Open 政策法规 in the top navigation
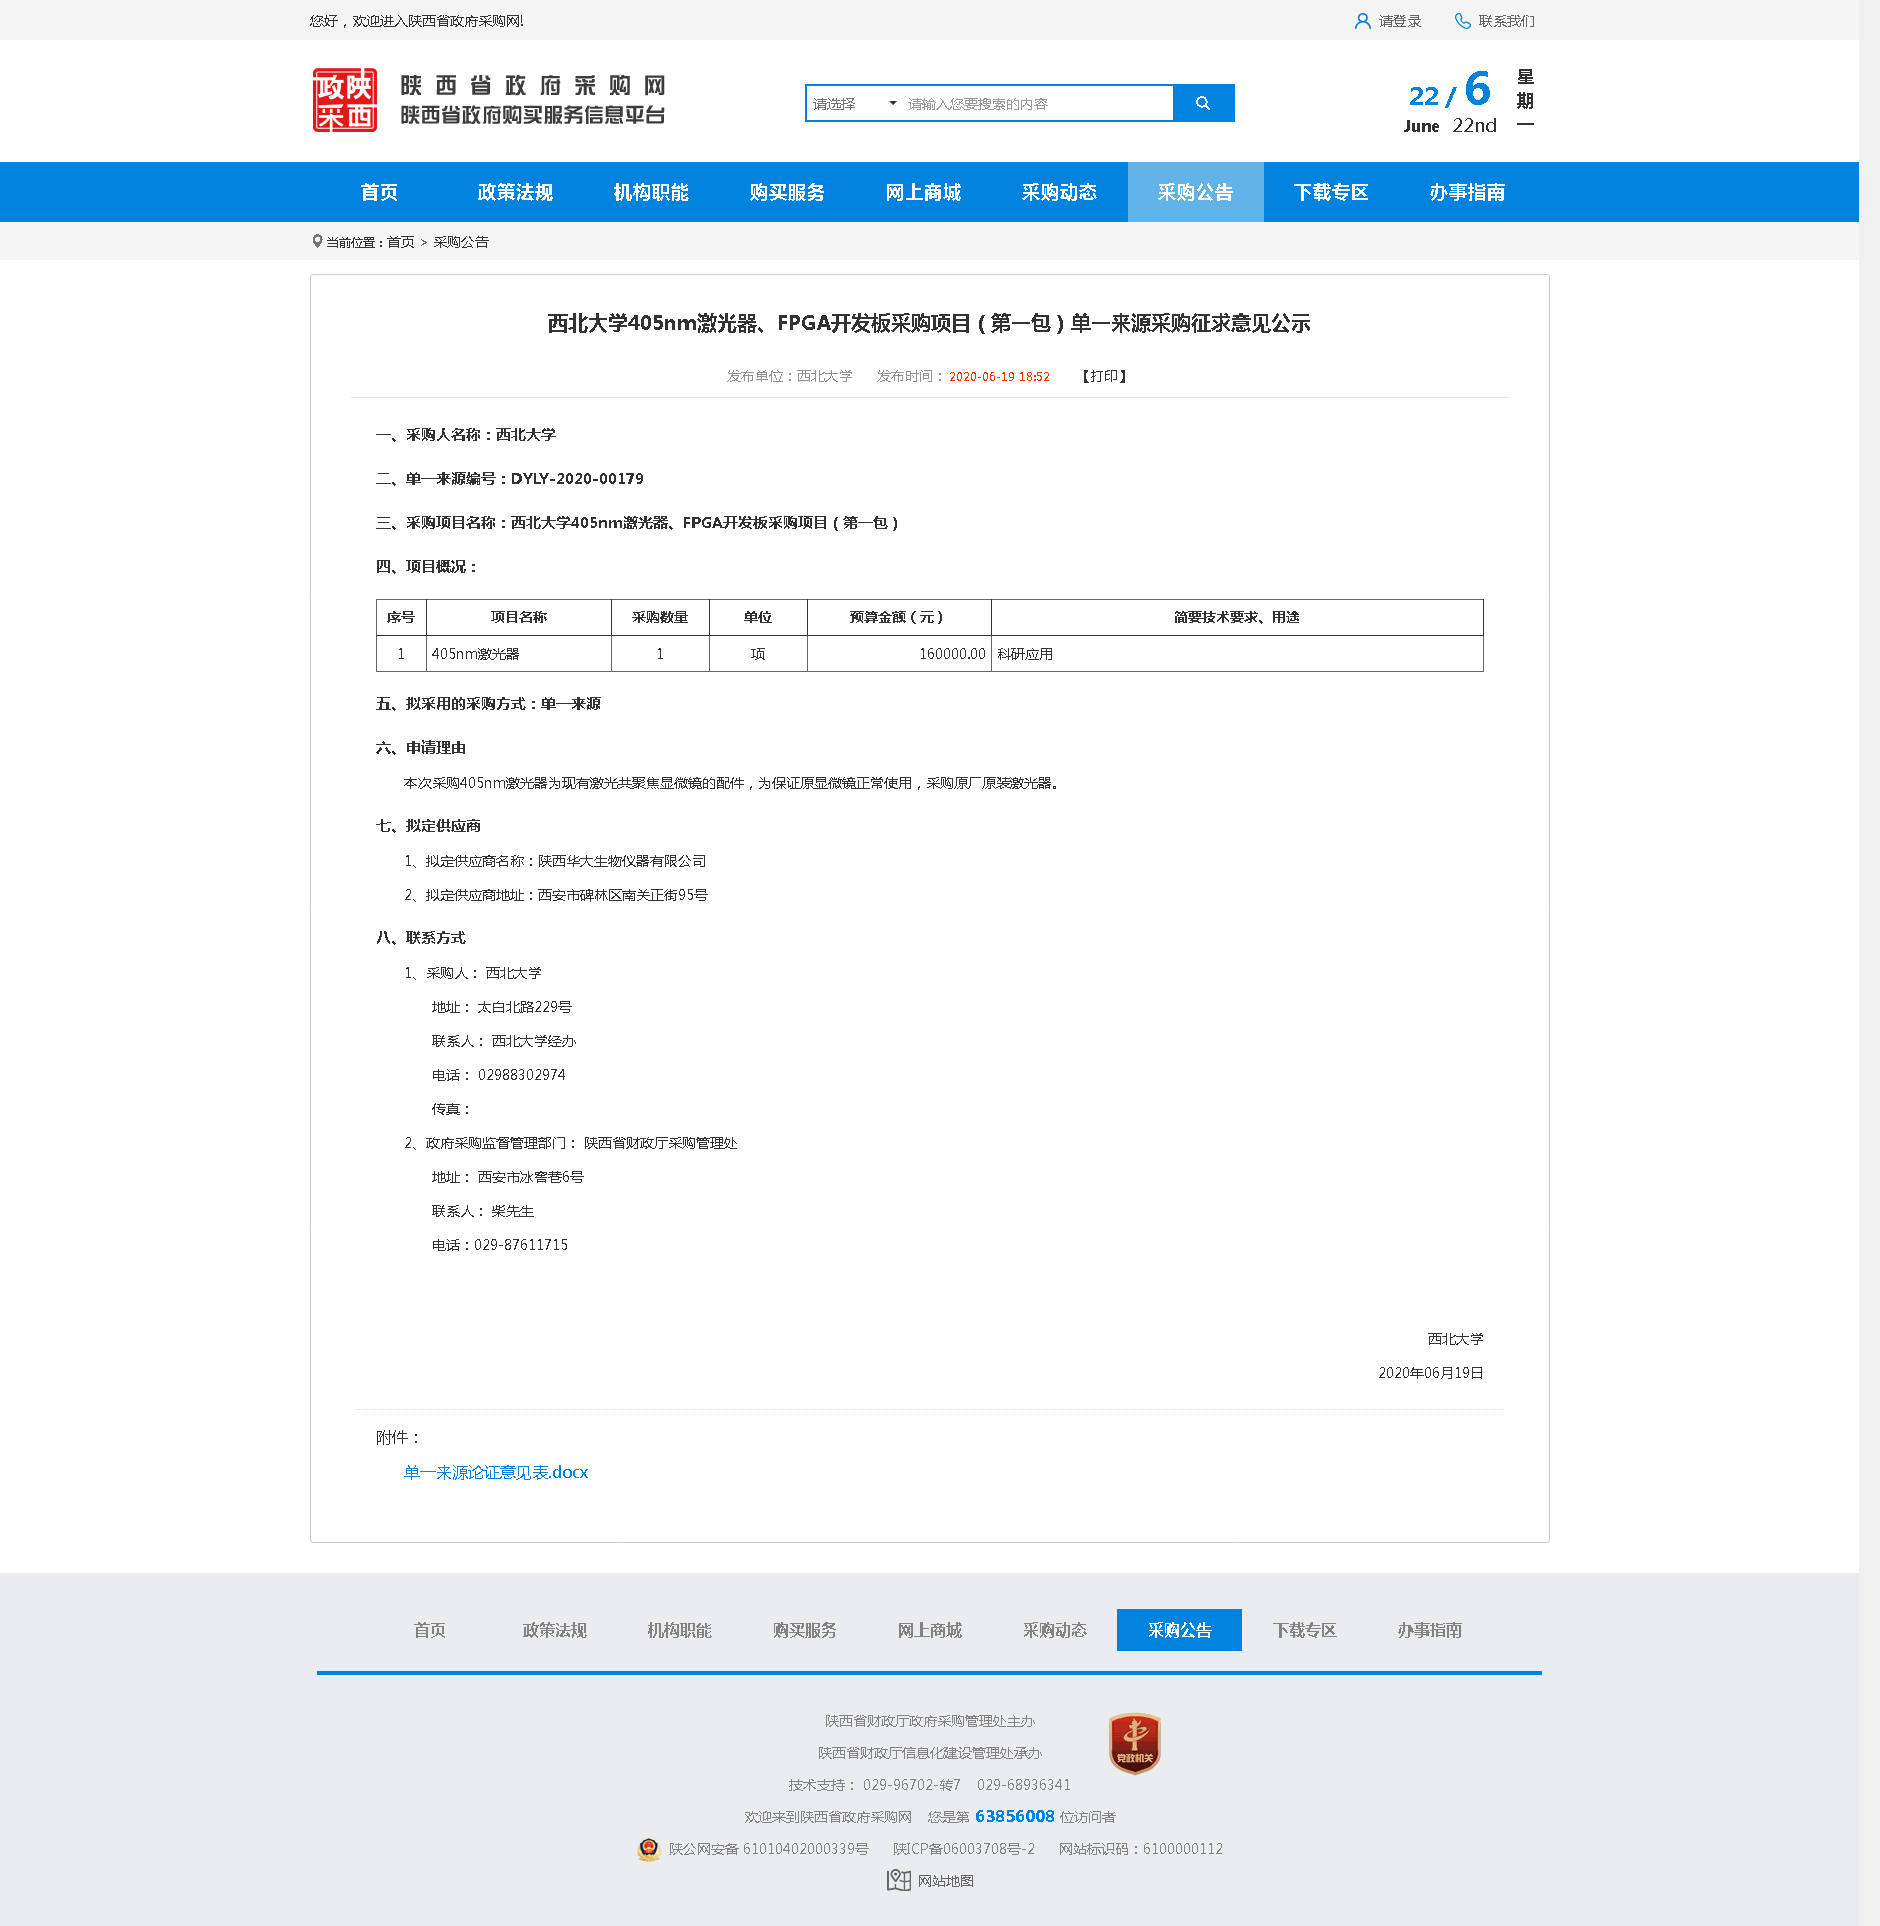 515,192
